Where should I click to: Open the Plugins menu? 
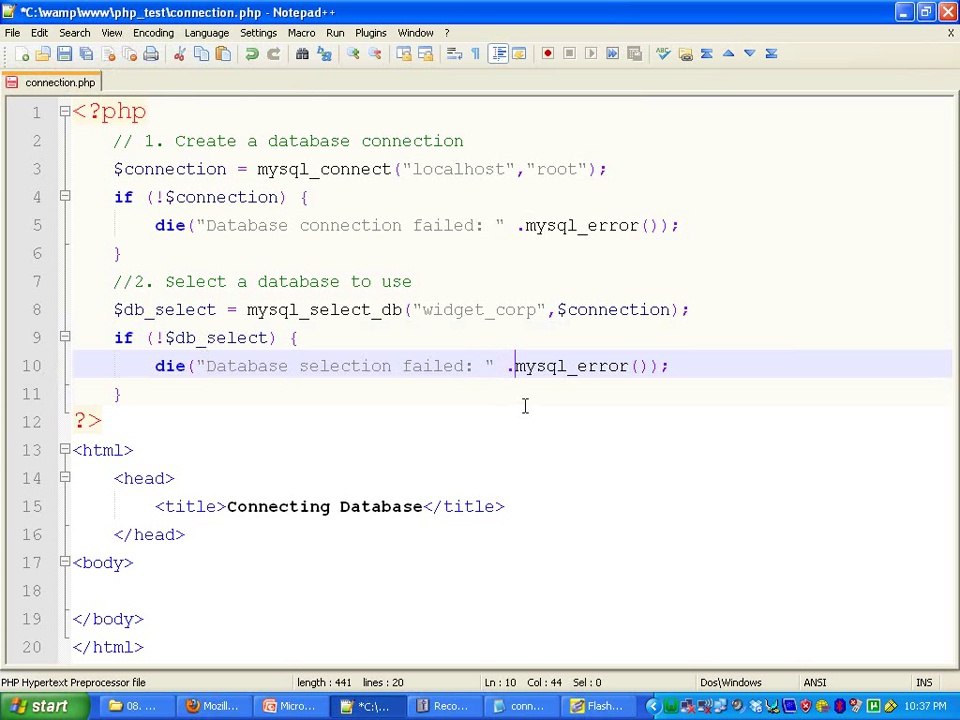pos(370,33)
